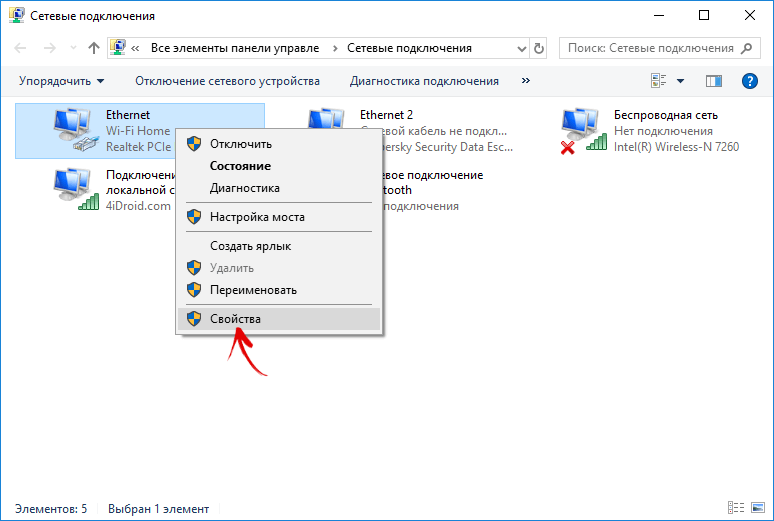Close the Сетевые подключения window

point(749,15)
